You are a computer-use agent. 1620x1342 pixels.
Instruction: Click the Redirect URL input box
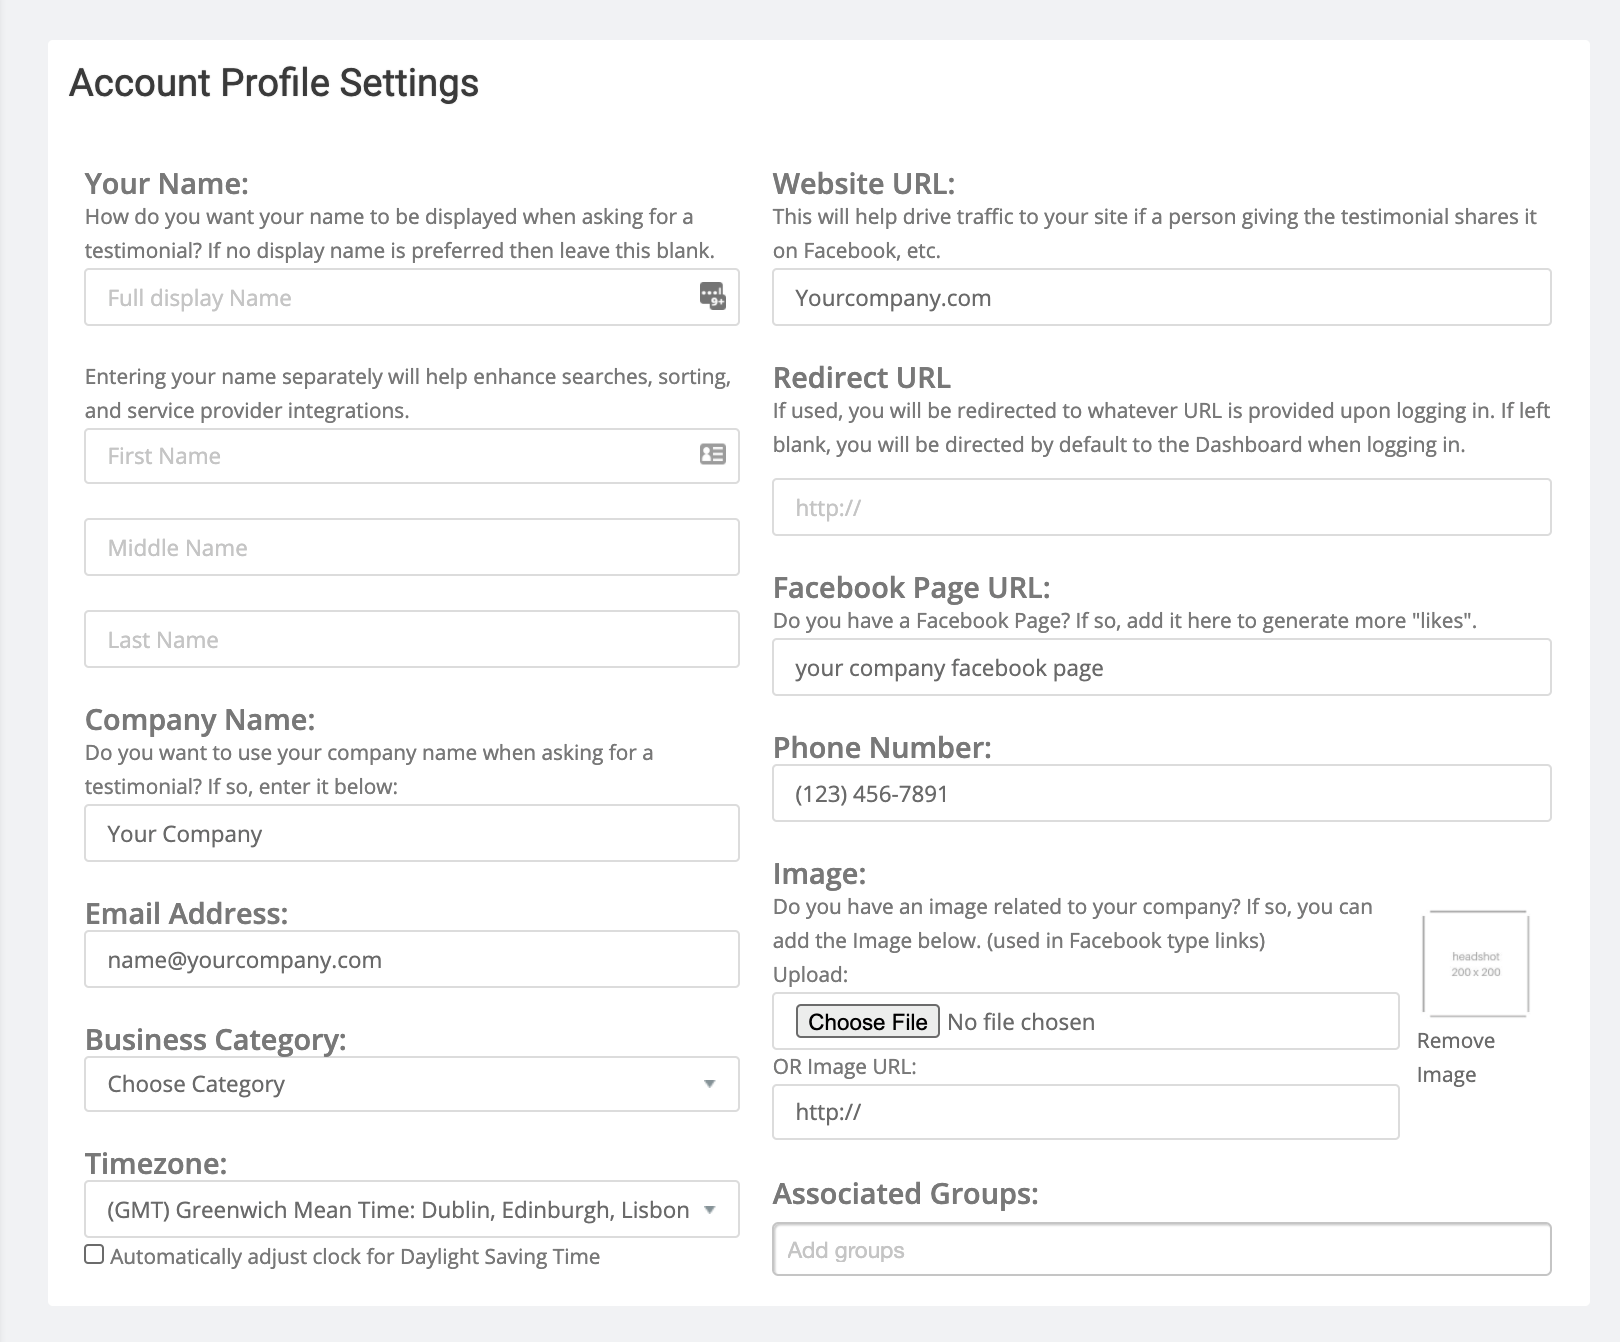(x=1161, y=507)
